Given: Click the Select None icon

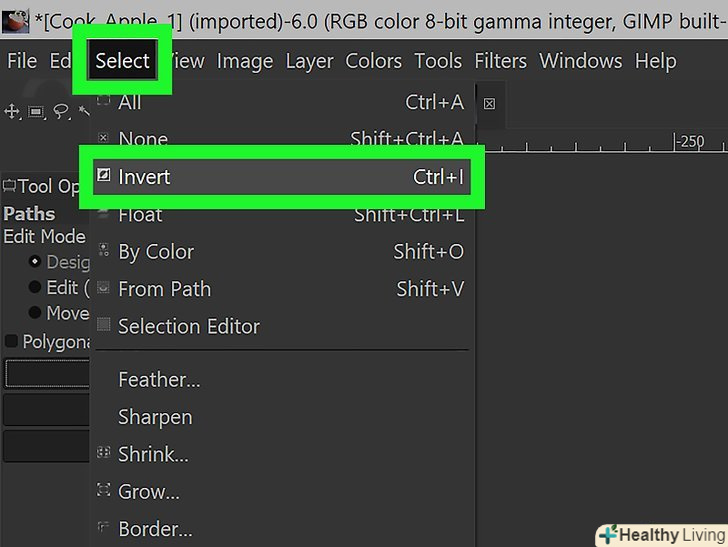Looking at the screenshot, I should point(104,139).
